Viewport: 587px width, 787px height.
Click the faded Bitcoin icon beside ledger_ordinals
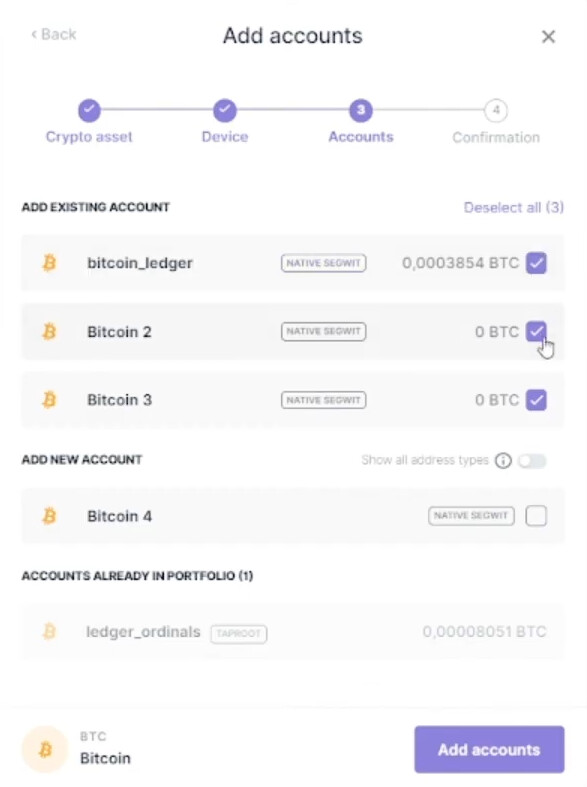pos(49,631)
